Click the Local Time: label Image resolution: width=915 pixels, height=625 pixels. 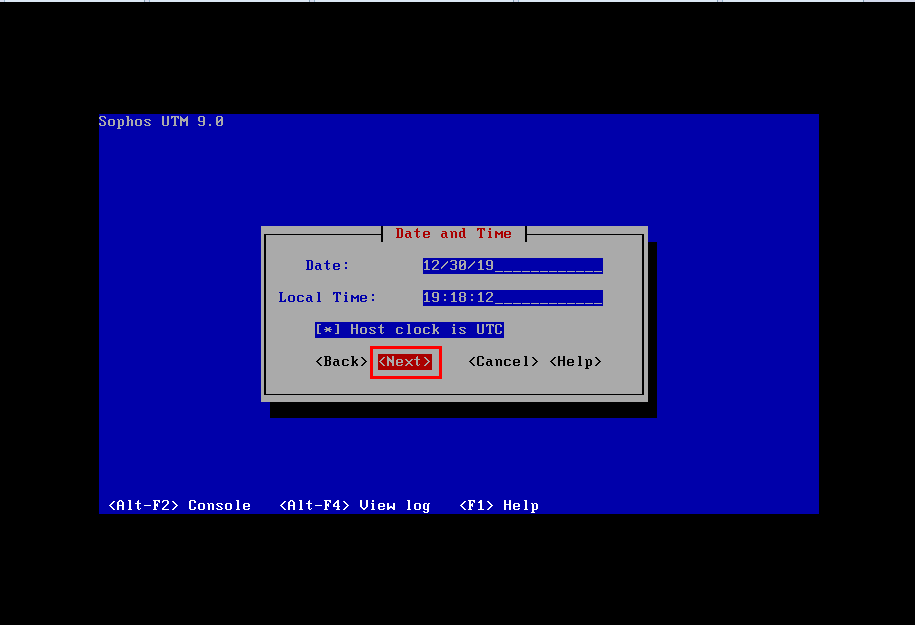tap(327, 298)
